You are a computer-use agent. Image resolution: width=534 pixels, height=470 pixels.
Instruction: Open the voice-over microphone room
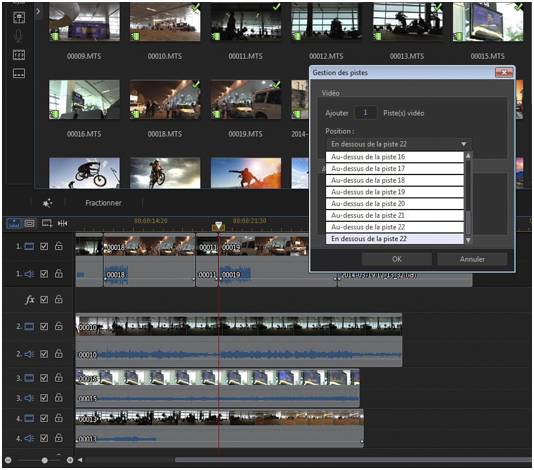(x=19, y=36)
